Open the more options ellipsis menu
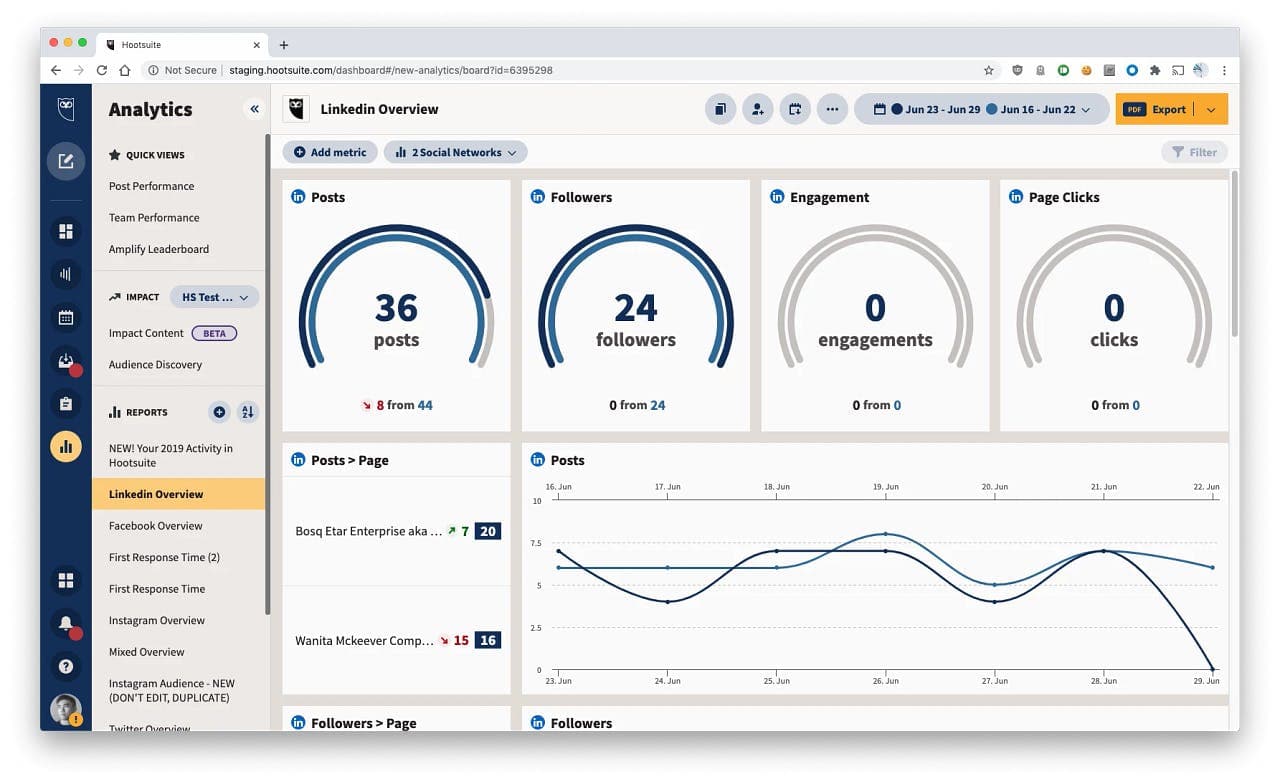 (x=832, y=108)
